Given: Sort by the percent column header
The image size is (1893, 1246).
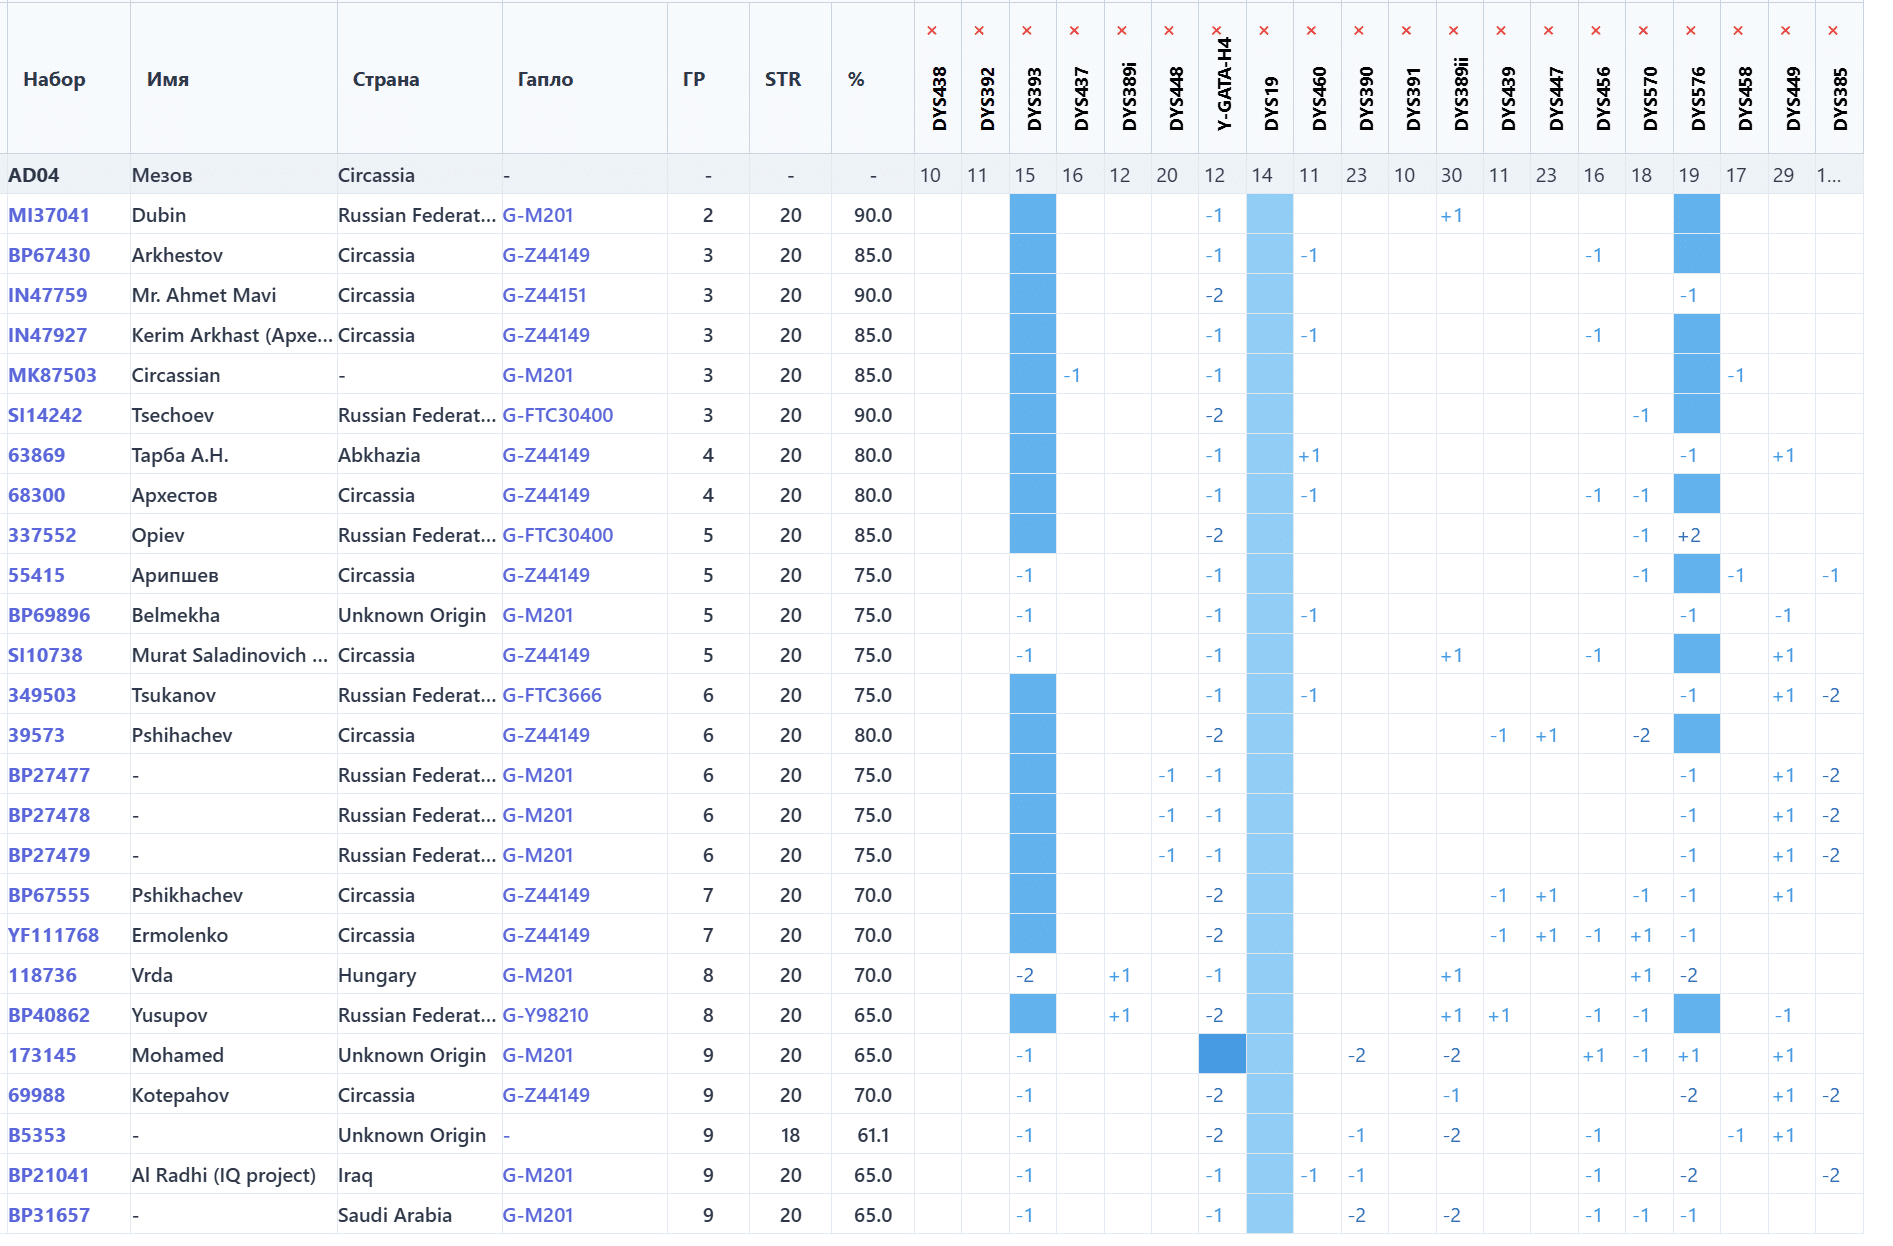Looking at the screenshot, I should [856, 79].
